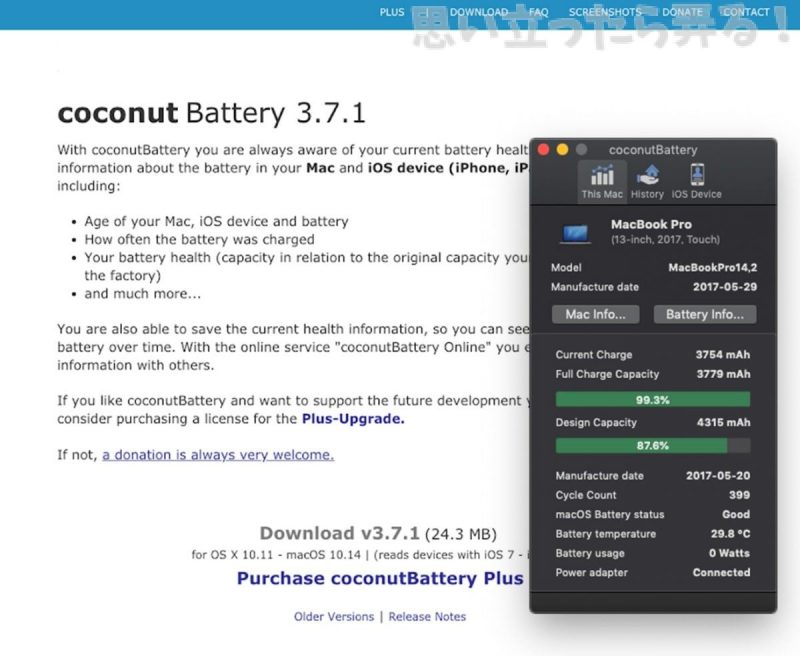Screen dimensions: 800x656
Task: Click the Current Charge value '3754 mAh'
Action: (x=722, y=355)
